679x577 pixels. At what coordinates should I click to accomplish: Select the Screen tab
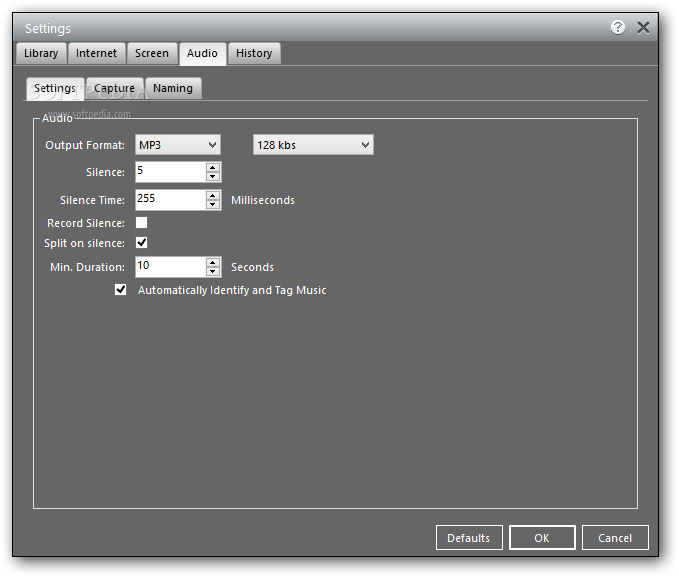(x=152, y=53)
